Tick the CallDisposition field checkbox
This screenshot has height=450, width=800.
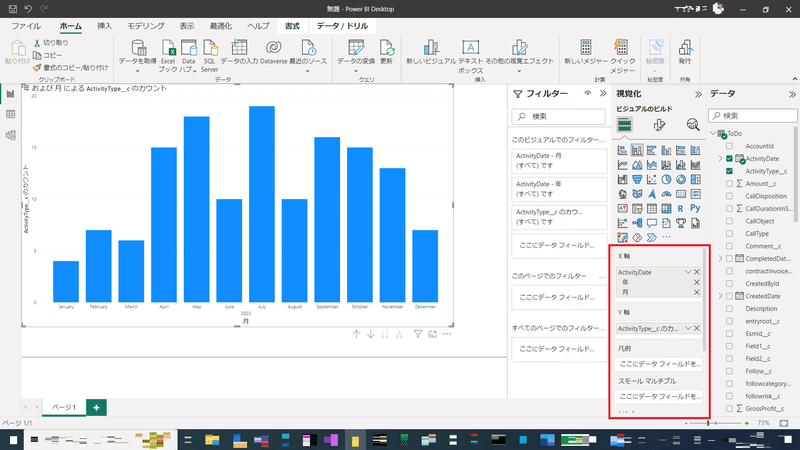click(729, 196)
